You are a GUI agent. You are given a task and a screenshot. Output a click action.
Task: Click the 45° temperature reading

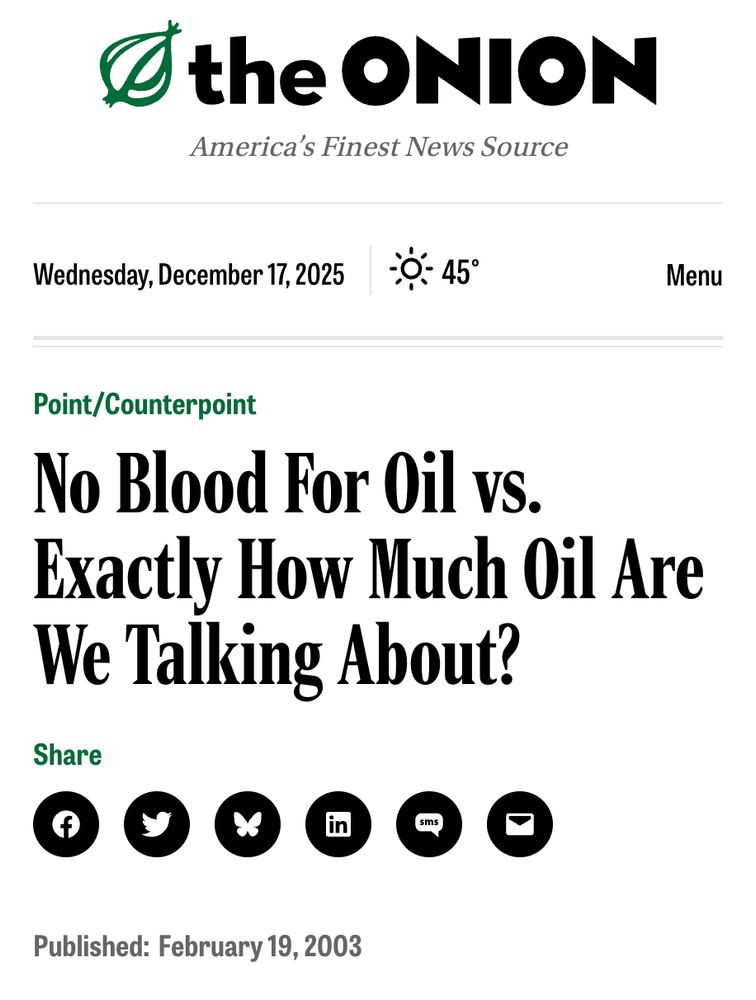[461, 268]
